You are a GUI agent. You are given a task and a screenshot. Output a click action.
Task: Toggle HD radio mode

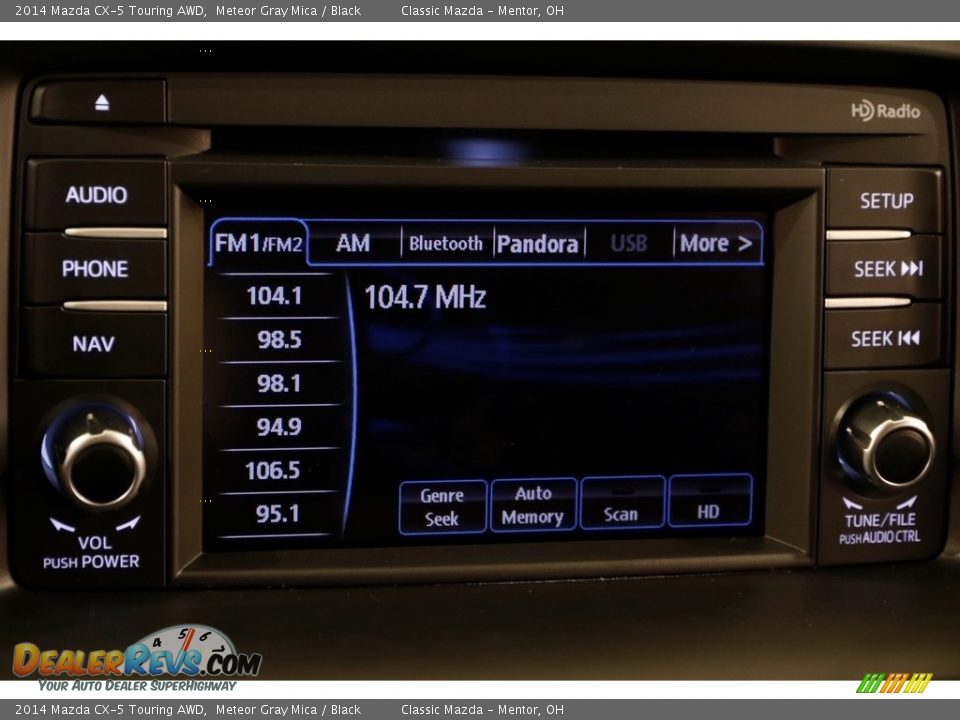click(x=709, y=502)
